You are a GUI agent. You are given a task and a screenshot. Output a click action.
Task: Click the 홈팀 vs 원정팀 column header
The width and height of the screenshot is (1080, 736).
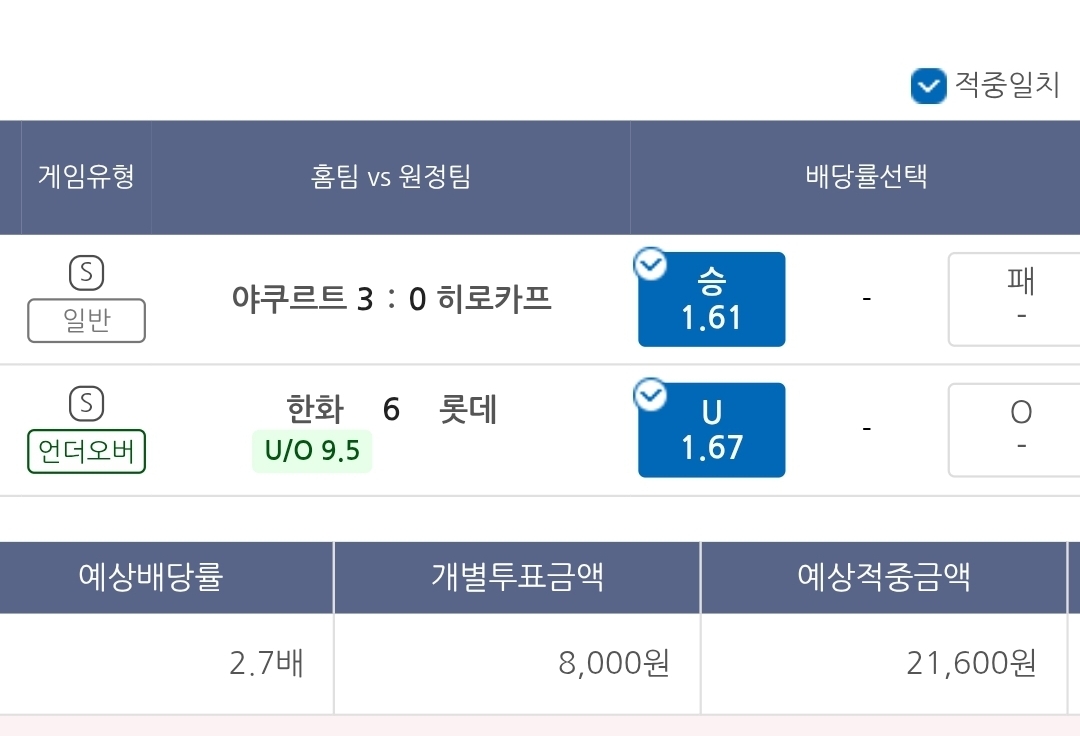(391, 177)
